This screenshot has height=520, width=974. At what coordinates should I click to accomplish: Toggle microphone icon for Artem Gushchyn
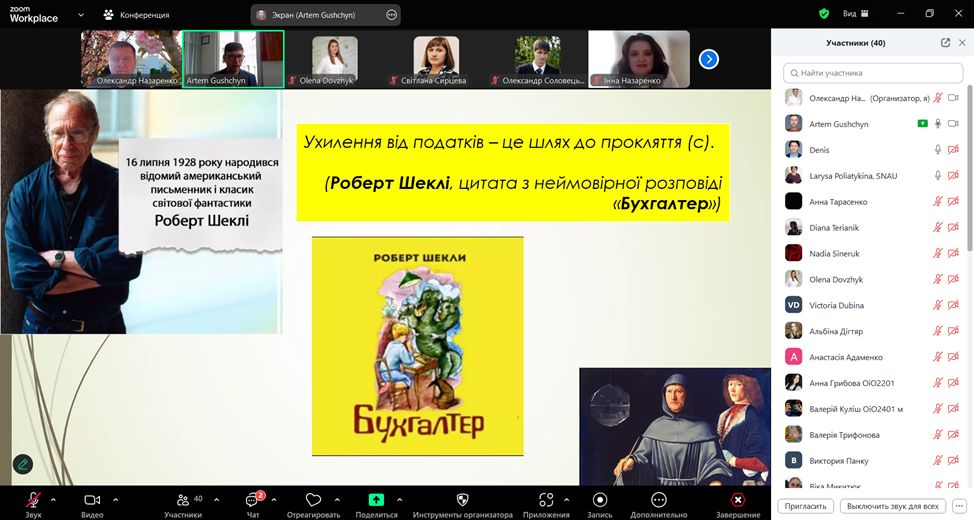coord(938,124)
